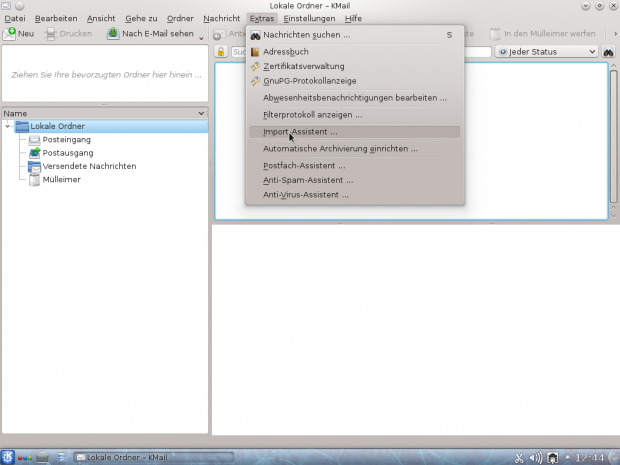Click the Zertifikatsverwaltung icon in Extras menu
Screen dimensions: 620x465
(x=255, y=66)
